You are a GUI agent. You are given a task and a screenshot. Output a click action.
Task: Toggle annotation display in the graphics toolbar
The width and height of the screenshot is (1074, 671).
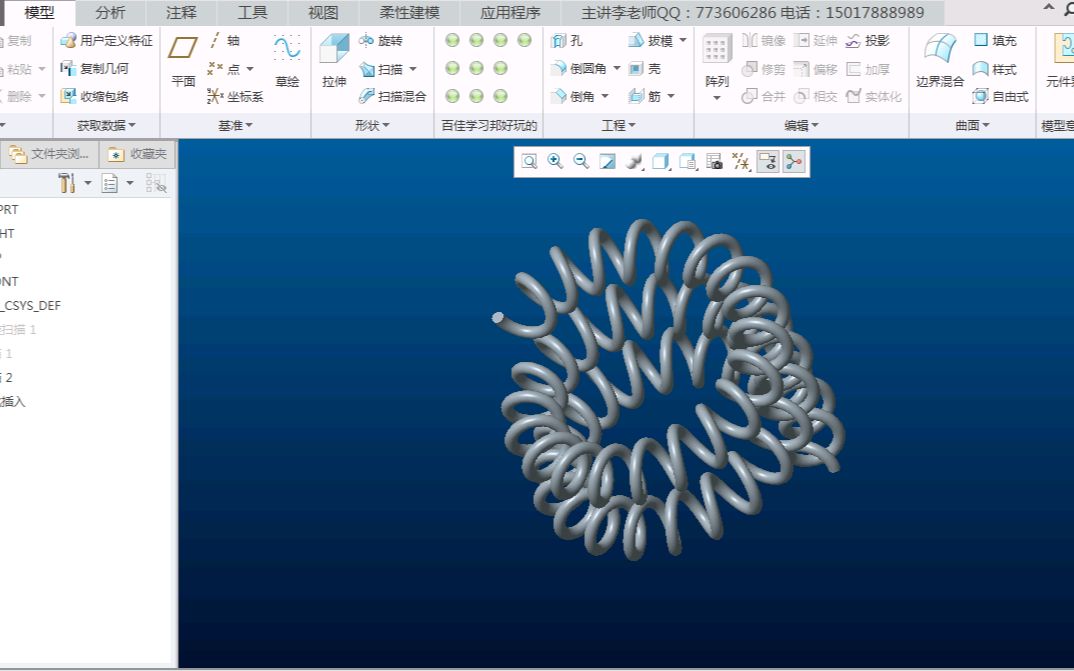[x=768, y=161]
